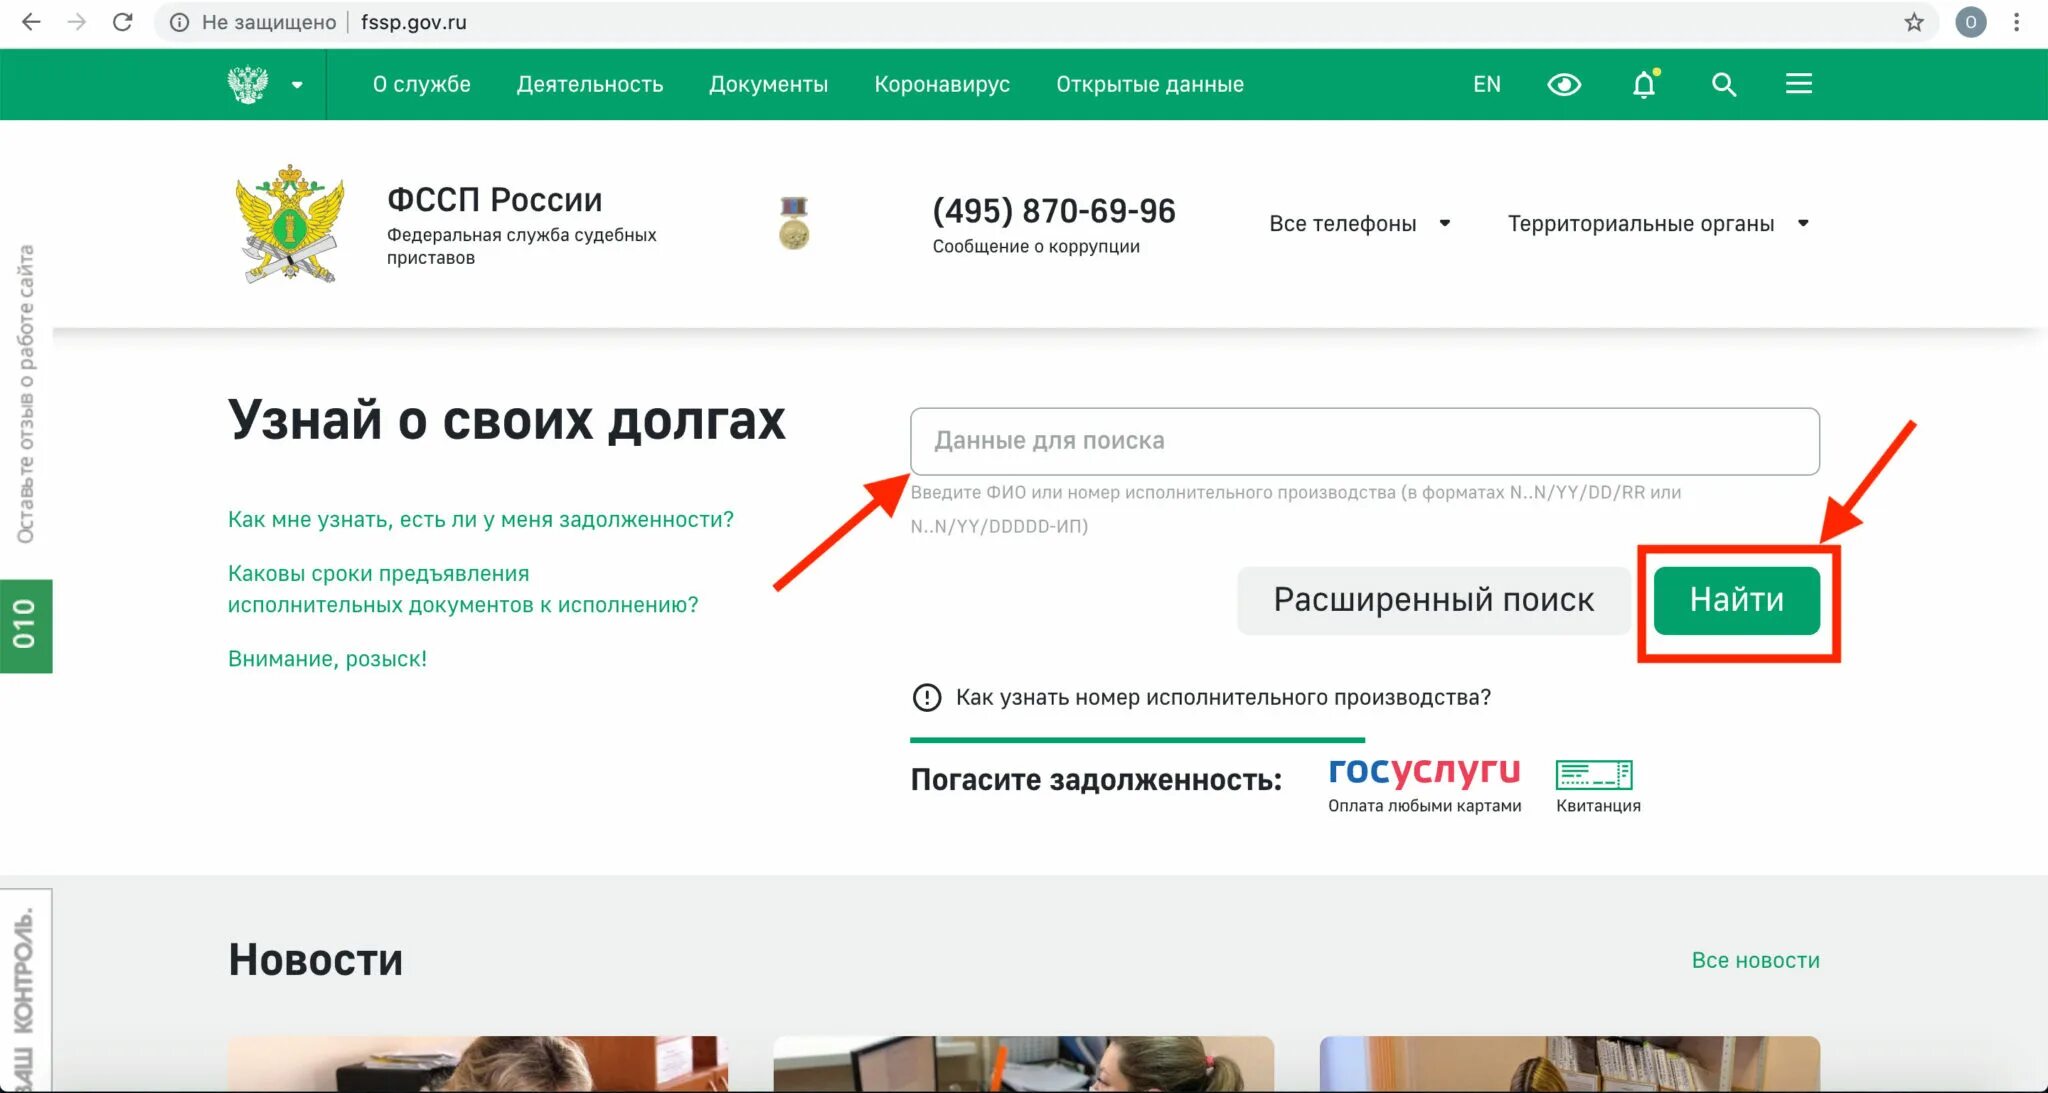Click 'Сообщение о коррупции' text
The width and height of the screenshot is (2048, 1093).
point(1036,246)
